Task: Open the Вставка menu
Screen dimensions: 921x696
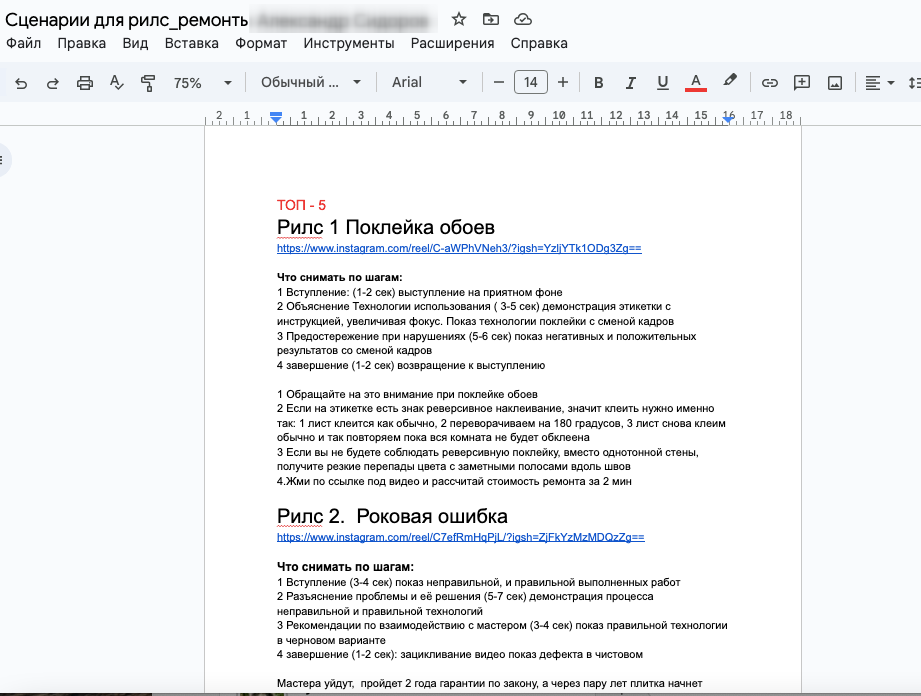Action: tap(191, 43)
